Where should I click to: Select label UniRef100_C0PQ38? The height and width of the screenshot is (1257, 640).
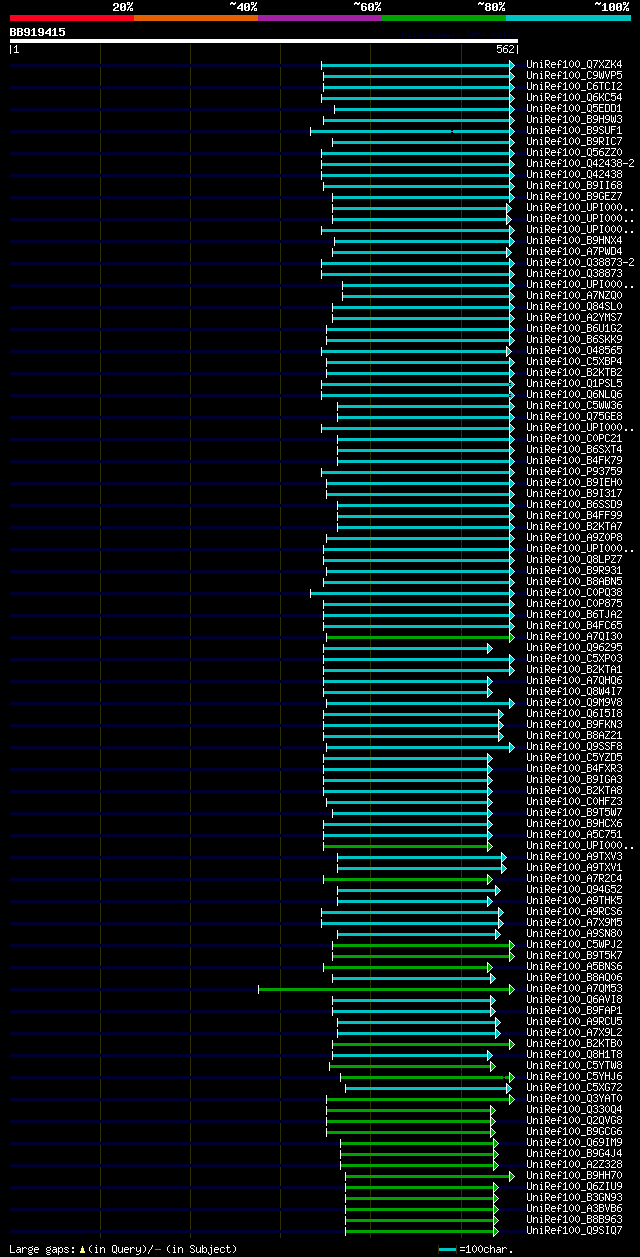click(574, 592)
